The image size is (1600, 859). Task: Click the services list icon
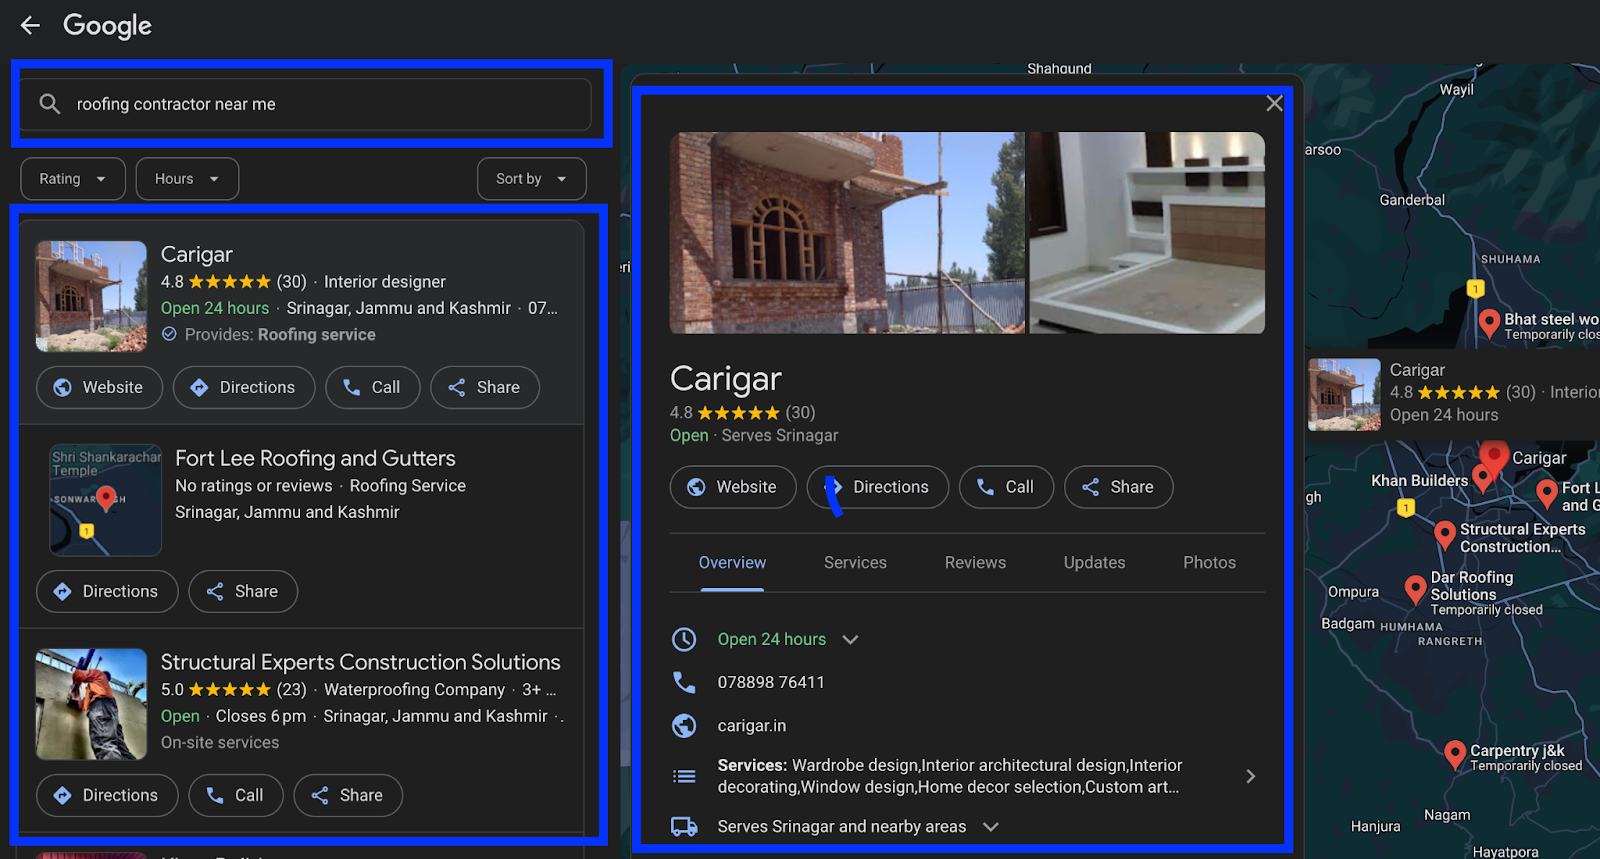coord(684,776)
